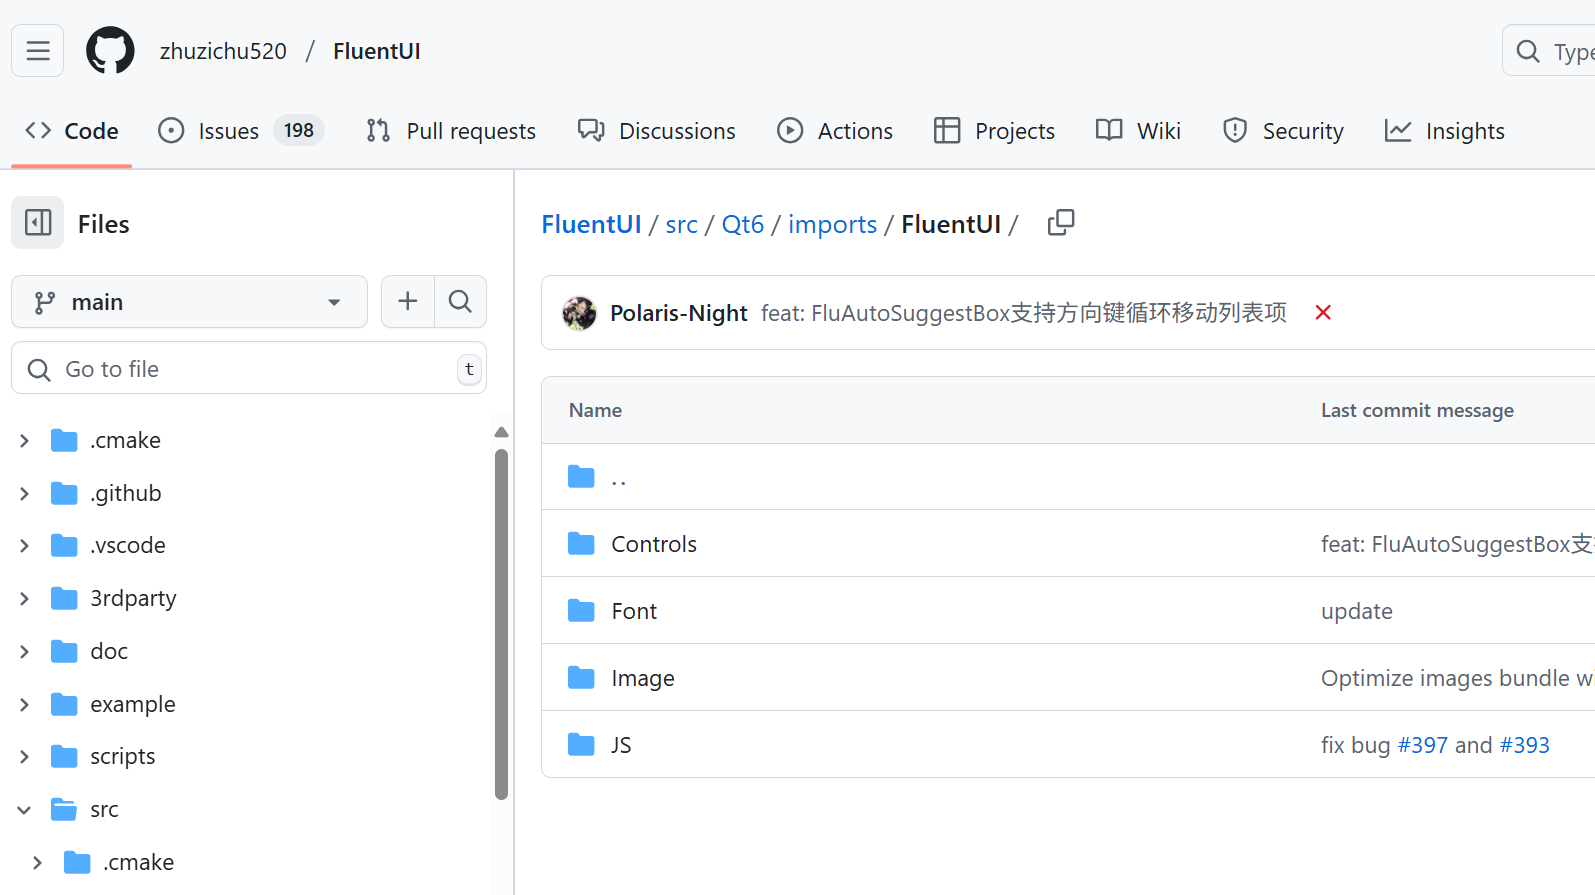Collapse the src folder in the tree

pos(25,810)
